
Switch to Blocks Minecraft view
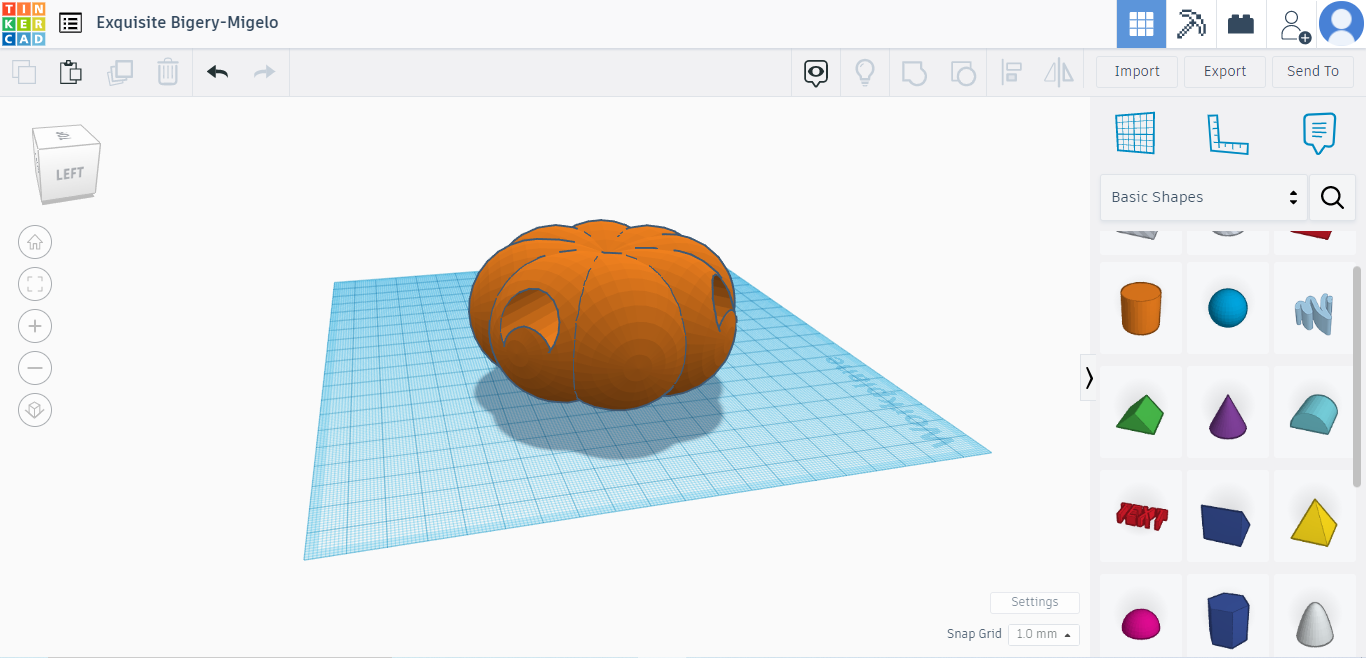click(1191, 24)
